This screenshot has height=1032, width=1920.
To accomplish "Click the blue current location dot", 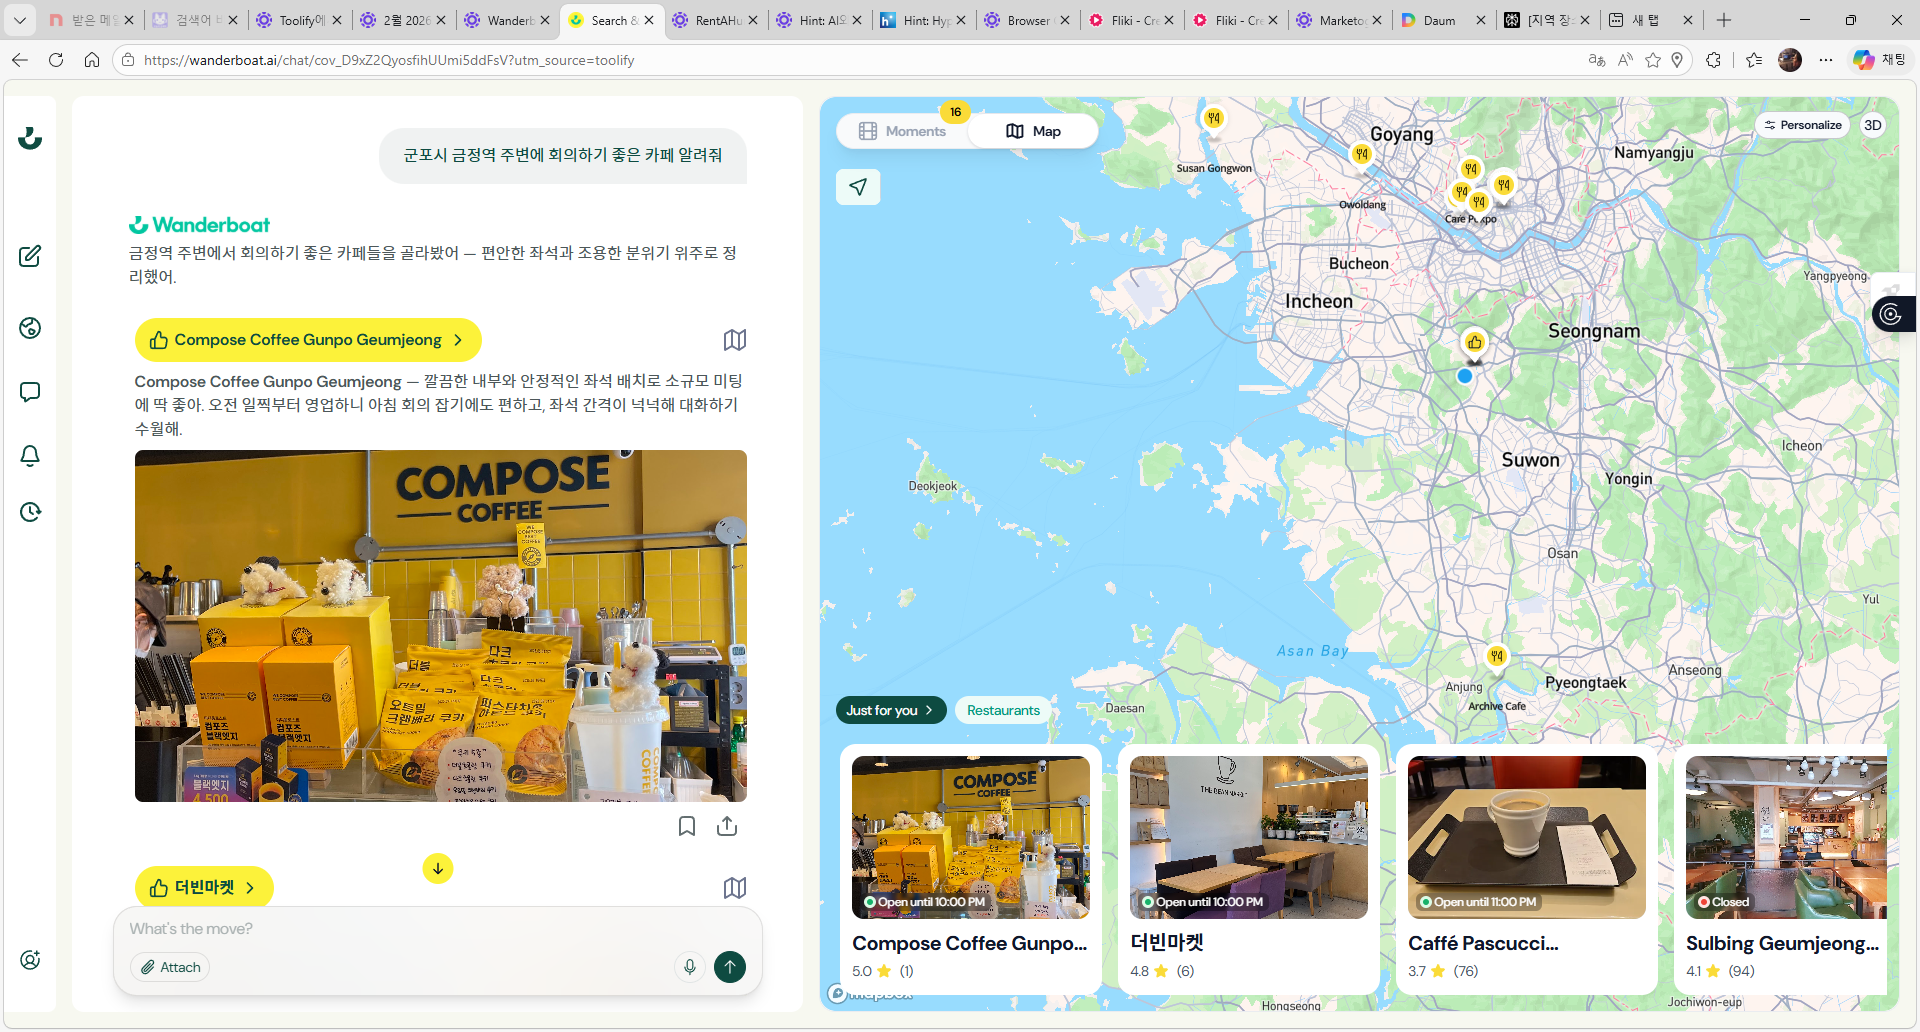I will point(1465,376).
